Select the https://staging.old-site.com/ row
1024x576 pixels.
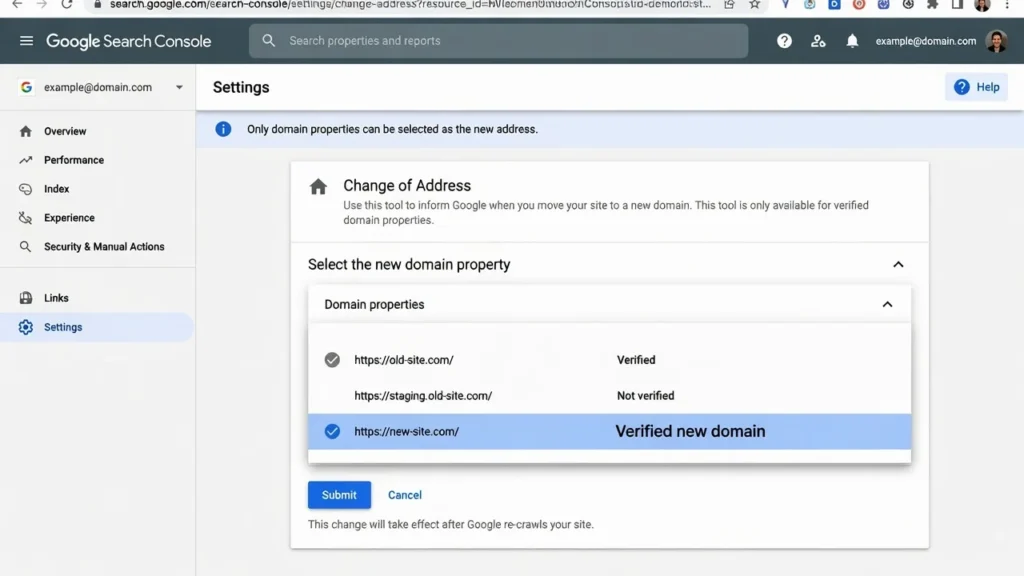pyautogui.click(x=609, y=396)
